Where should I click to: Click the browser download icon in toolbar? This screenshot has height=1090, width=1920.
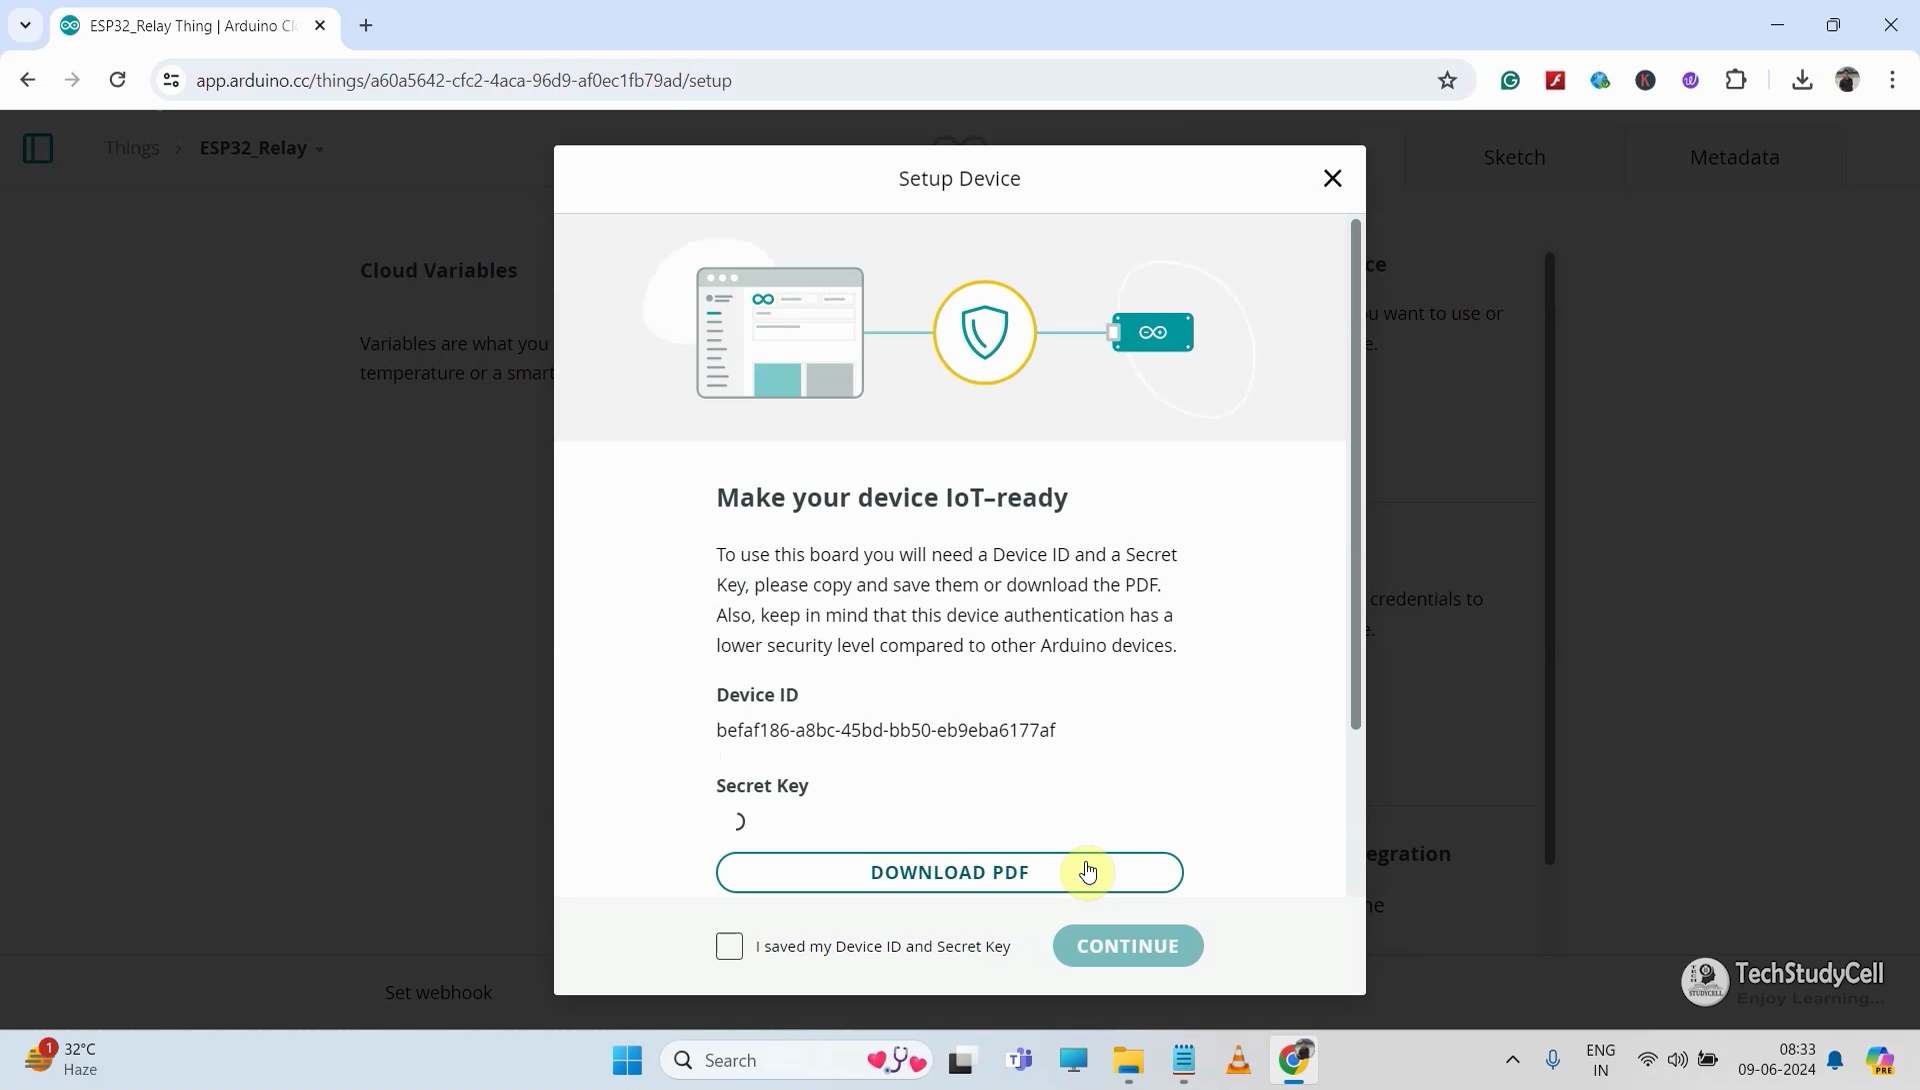tap(1804, 80)
